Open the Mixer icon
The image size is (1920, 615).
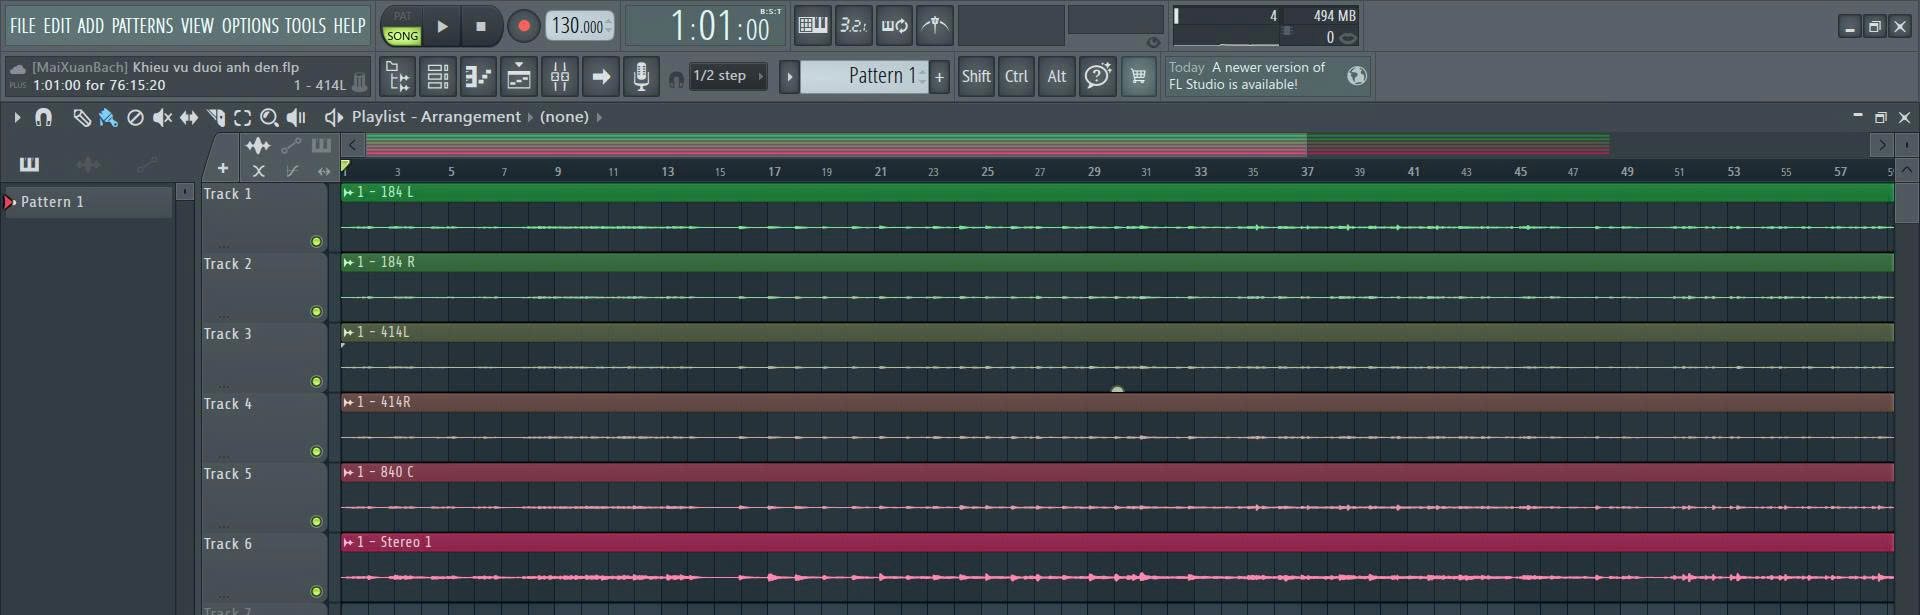(560, 77)
